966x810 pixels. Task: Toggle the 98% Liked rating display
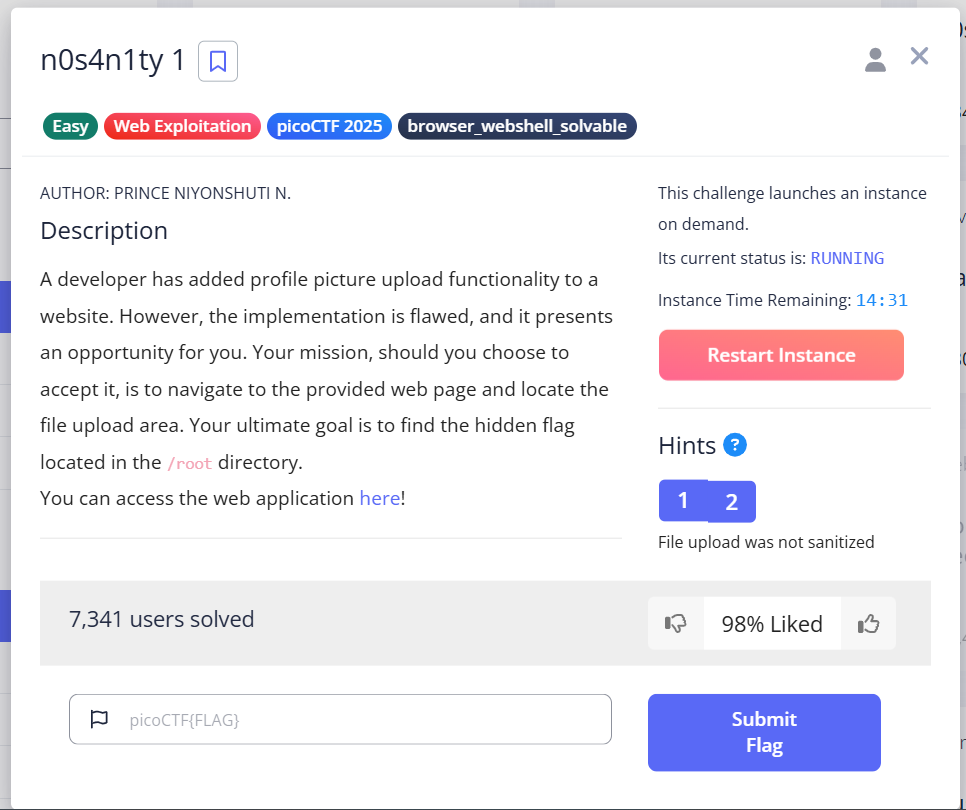click(772, 622)
